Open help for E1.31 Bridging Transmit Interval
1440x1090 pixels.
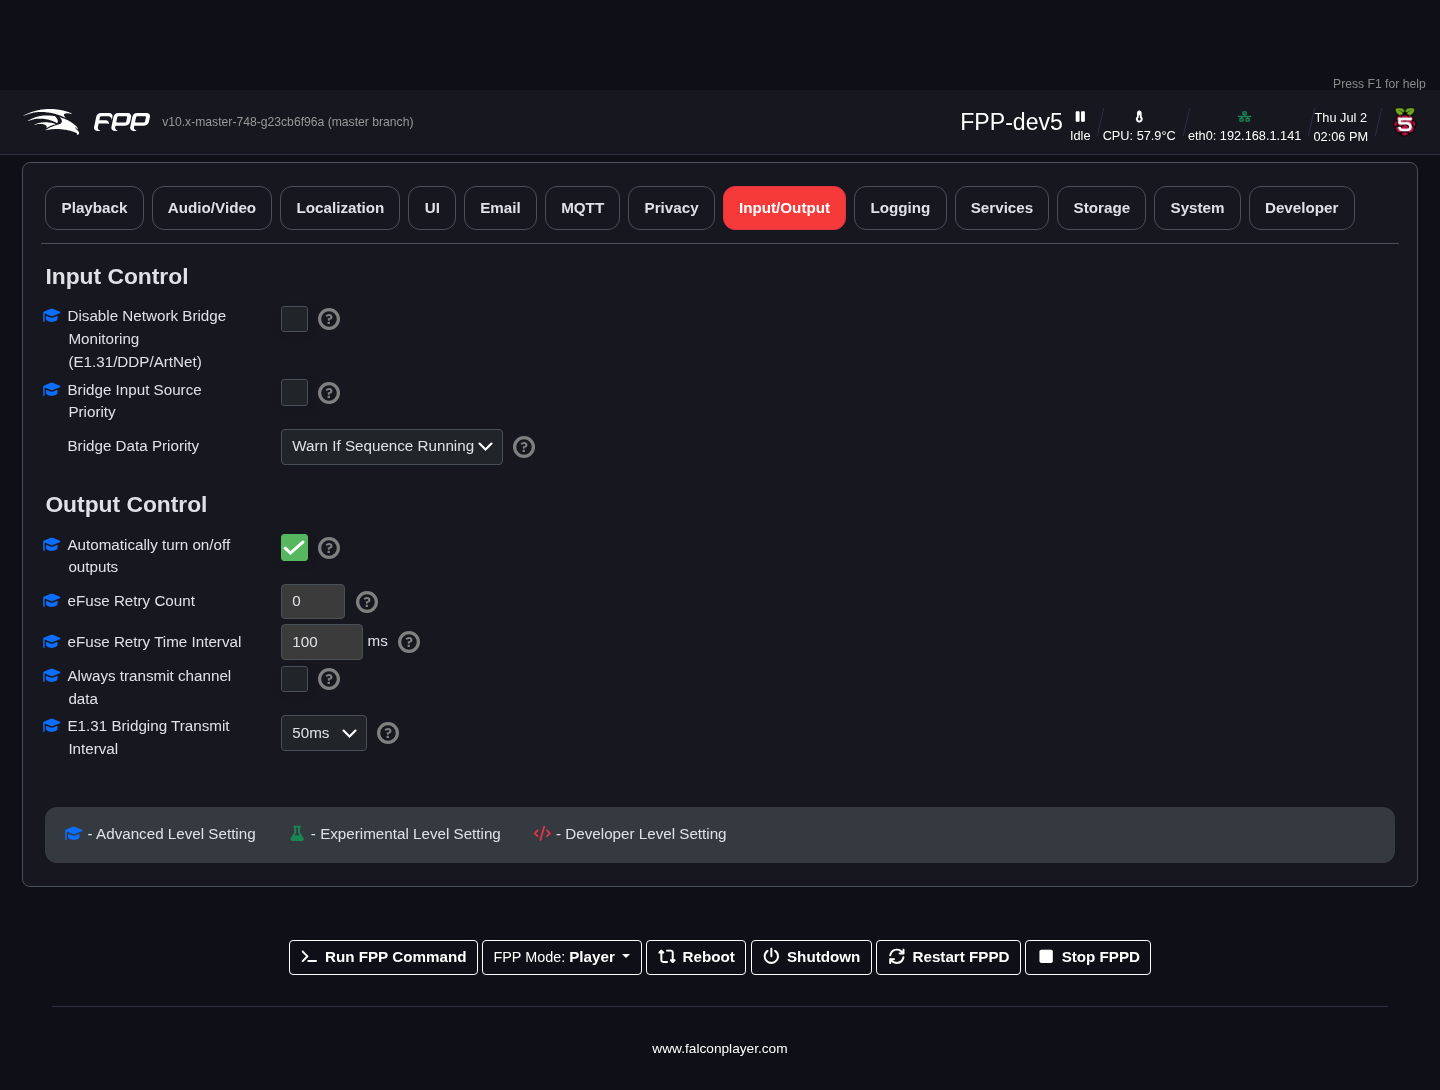coord(388,733)
